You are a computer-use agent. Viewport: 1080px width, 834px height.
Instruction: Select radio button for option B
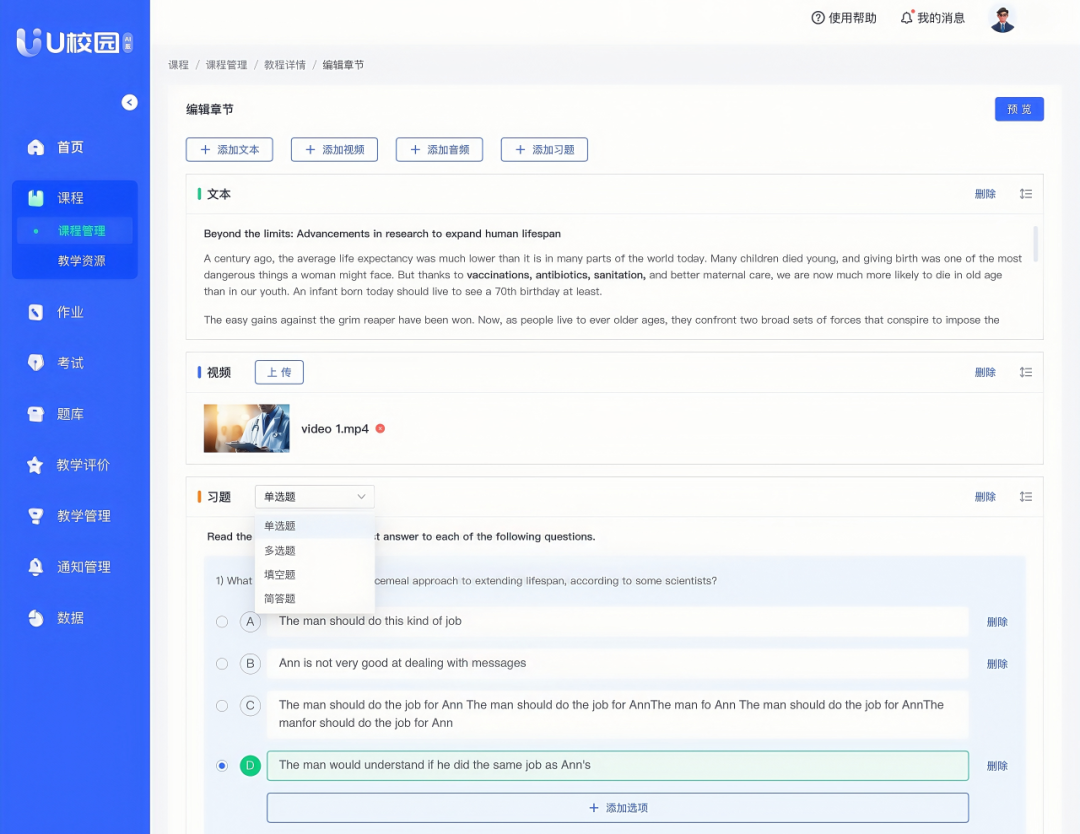pyautogui.click(x=222, y=664)
